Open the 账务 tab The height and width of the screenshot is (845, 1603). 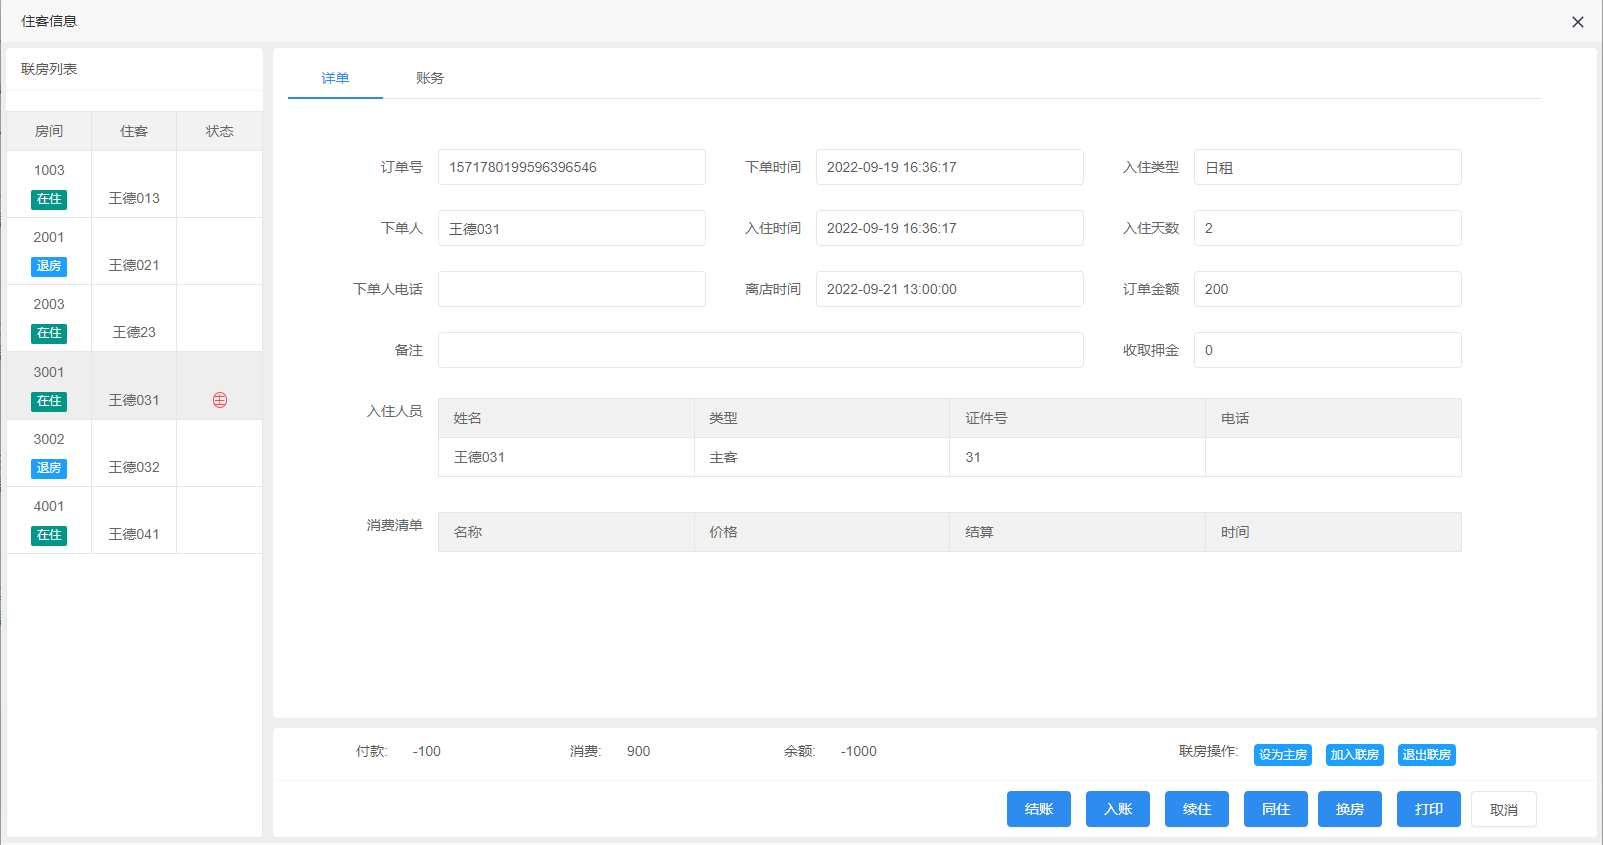(430, 78)
